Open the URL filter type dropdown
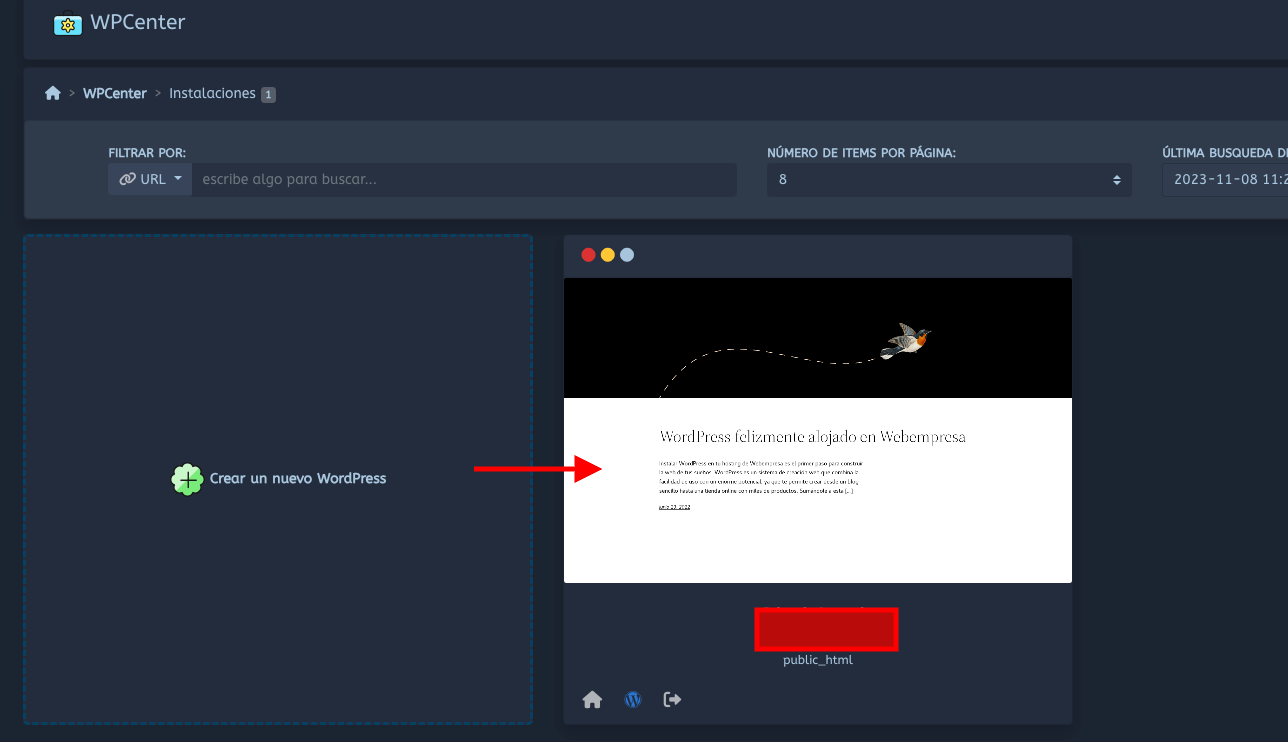The width and height of the screenshot is (1288, 742). point(150,180)
